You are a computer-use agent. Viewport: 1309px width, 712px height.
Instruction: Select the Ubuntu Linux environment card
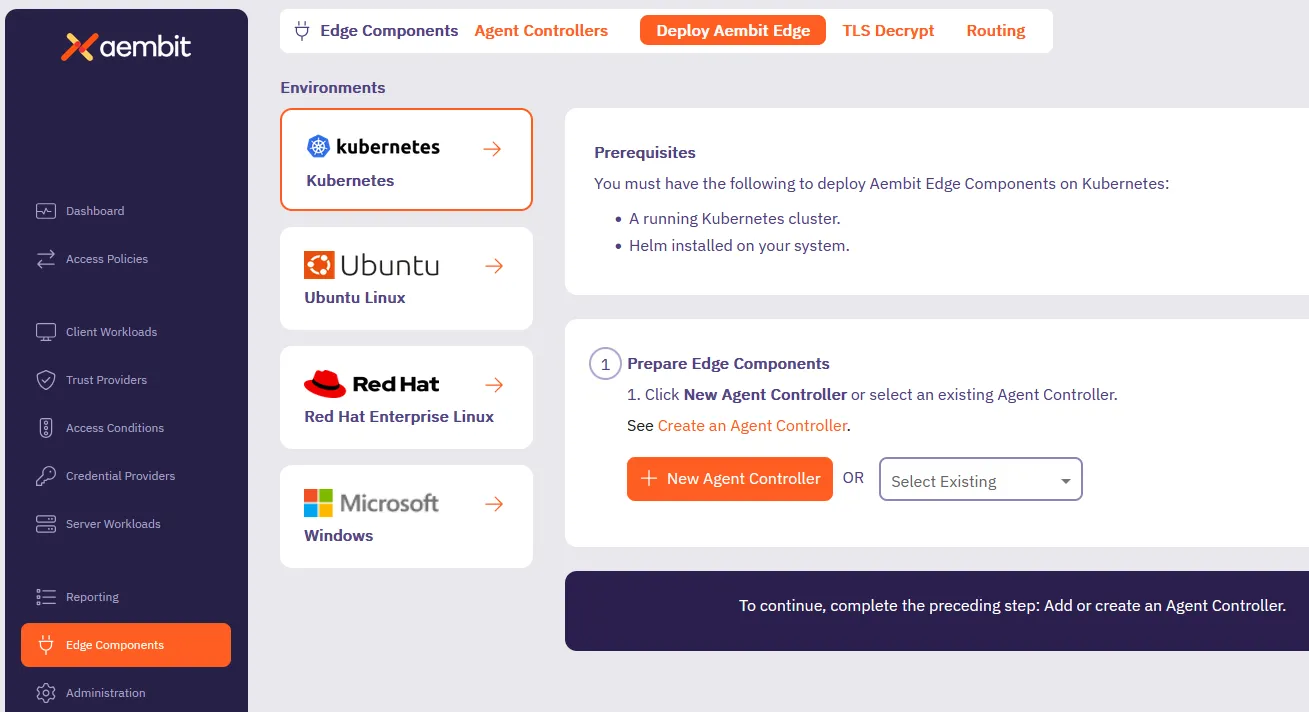point(406,278)
